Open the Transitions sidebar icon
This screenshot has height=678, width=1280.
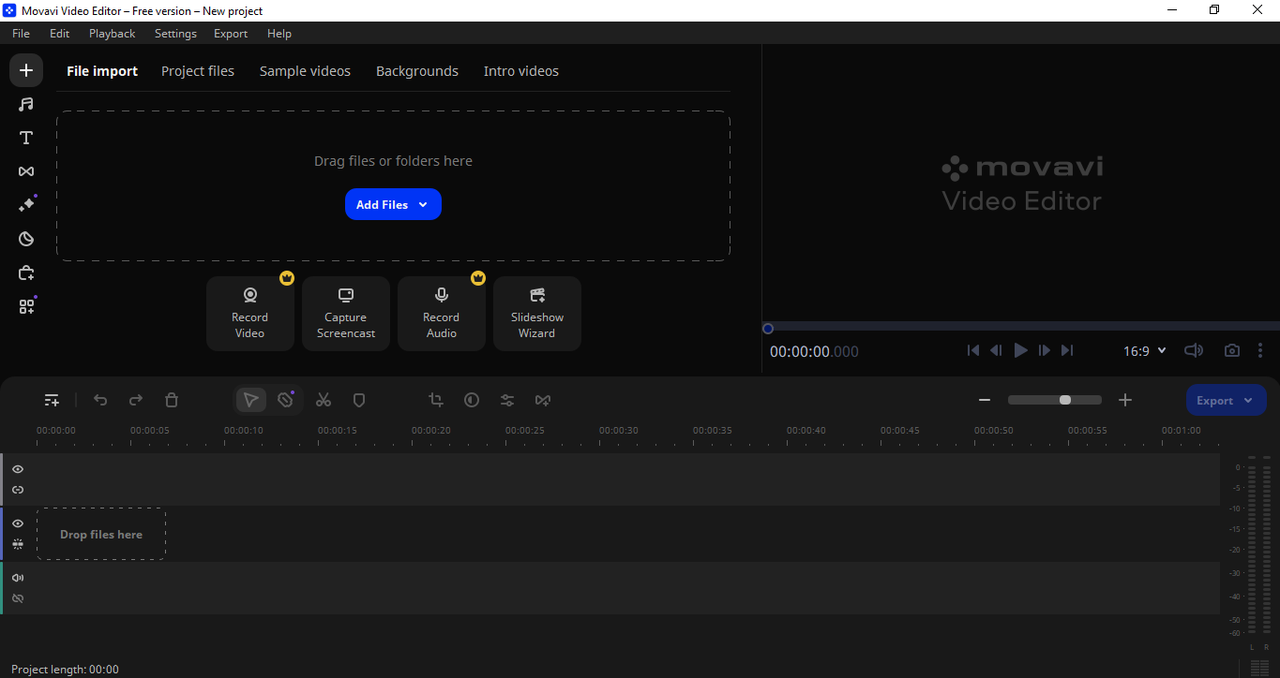[x=26, y=172]
